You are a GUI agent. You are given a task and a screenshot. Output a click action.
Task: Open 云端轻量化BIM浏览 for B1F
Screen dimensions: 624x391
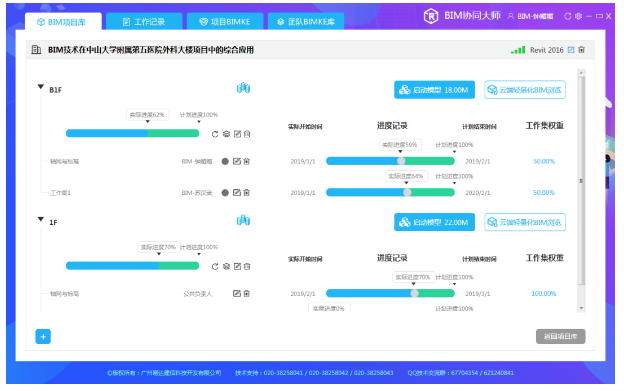pos(525,90)
